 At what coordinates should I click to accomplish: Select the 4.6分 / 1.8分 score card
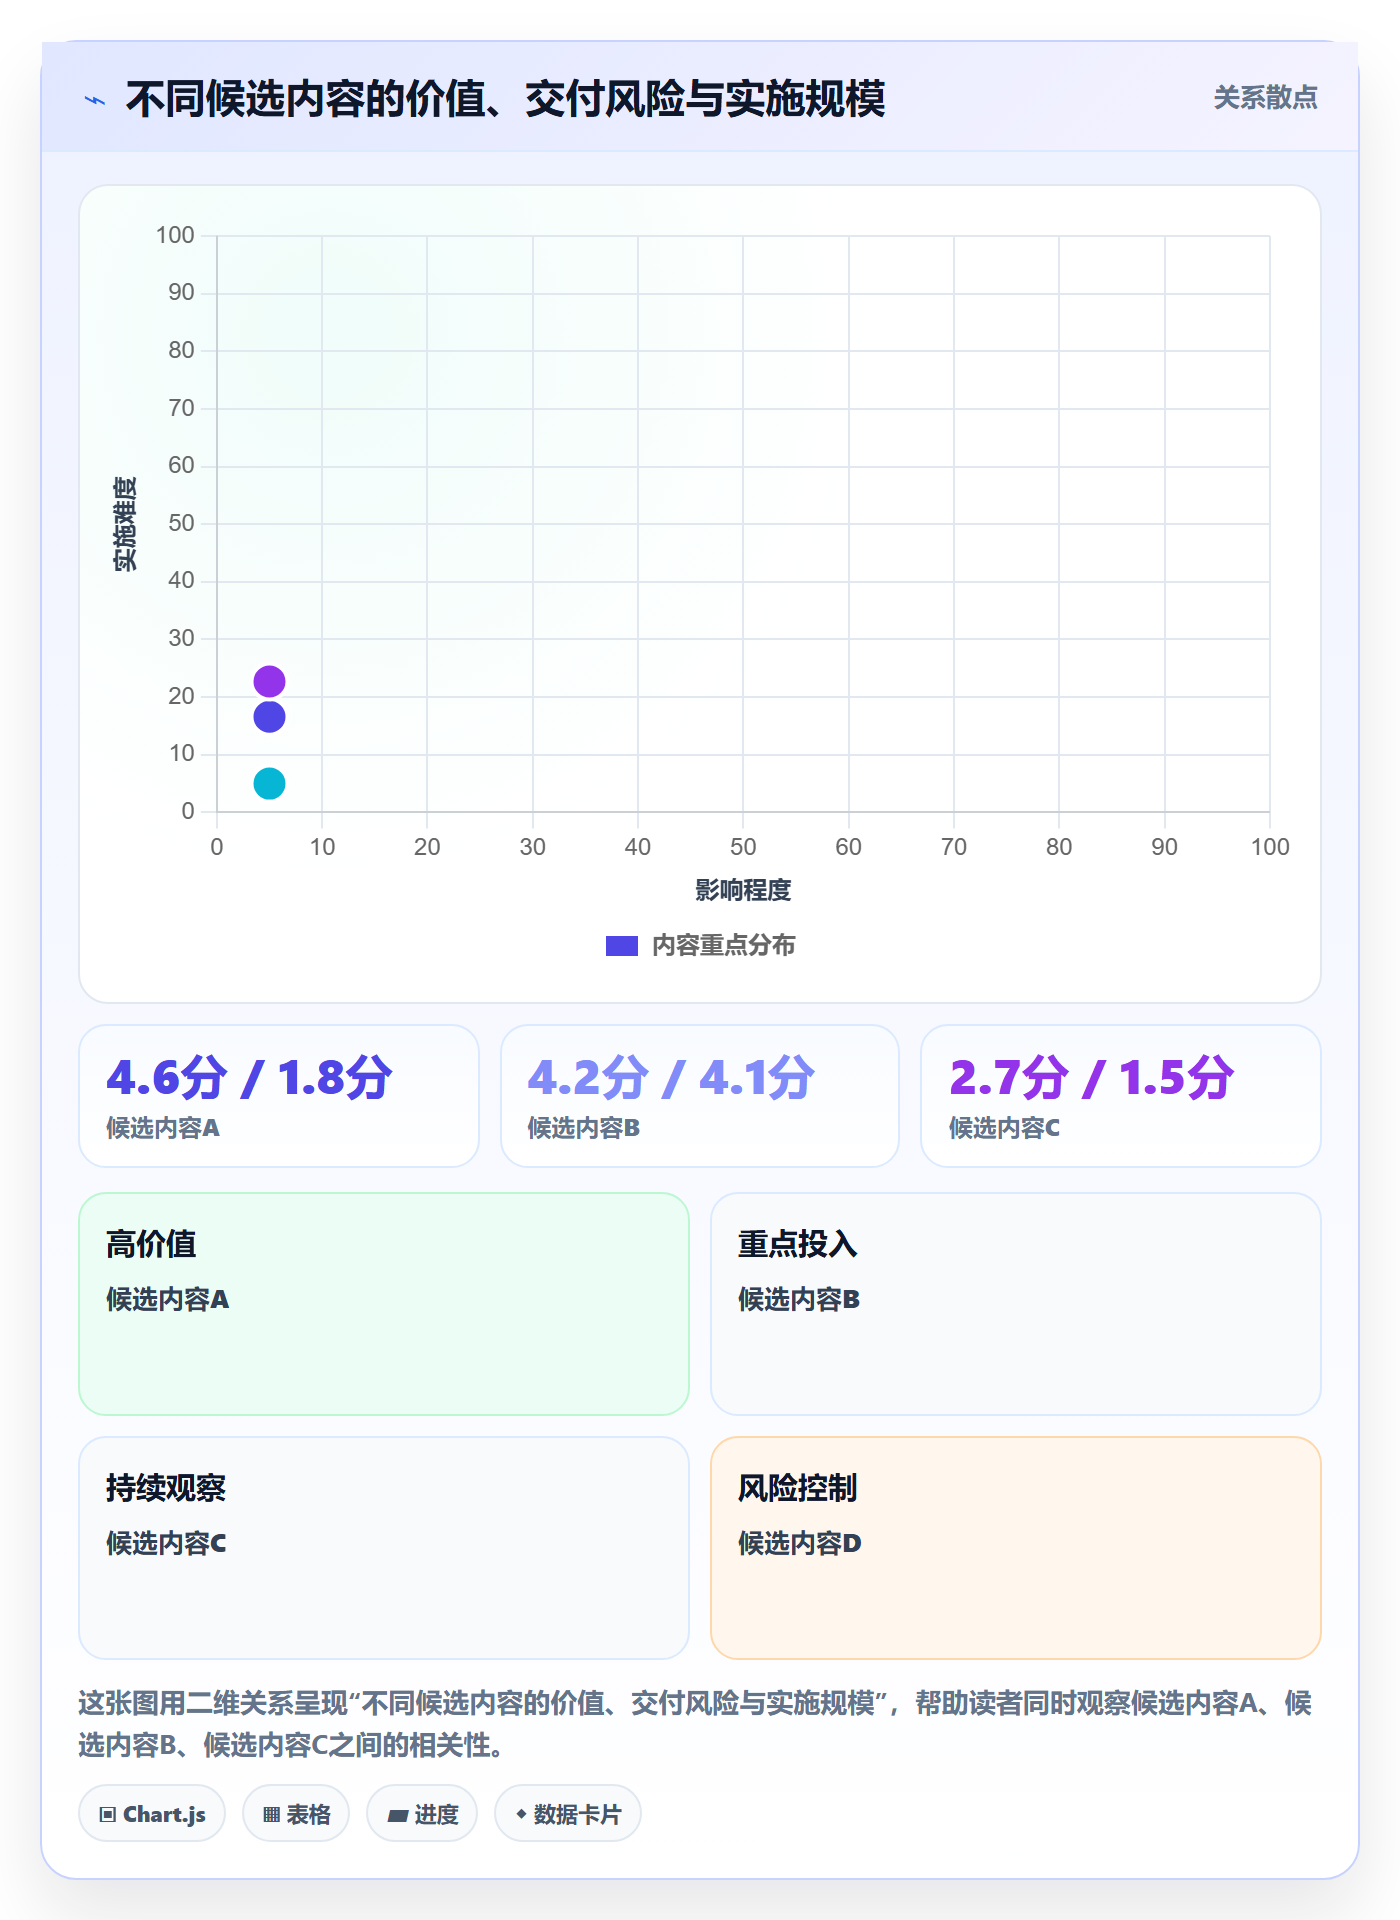click(x=279, y=1096)
